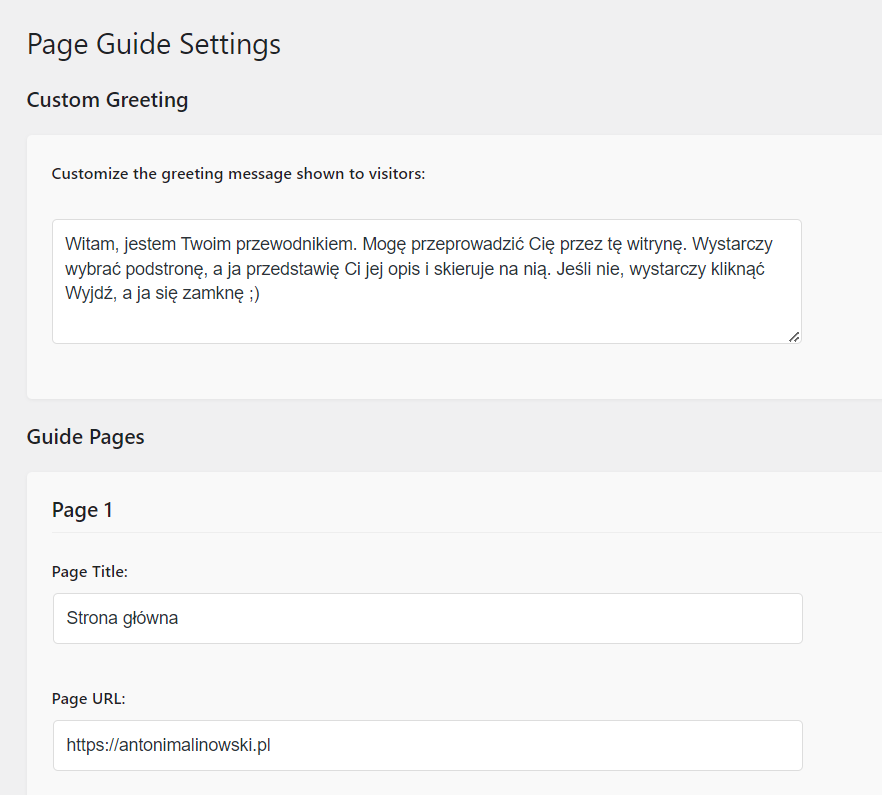Viewport: 882px width, 795px height.
Task: Click the custom greeting message textarea
Action: (427, 281)
